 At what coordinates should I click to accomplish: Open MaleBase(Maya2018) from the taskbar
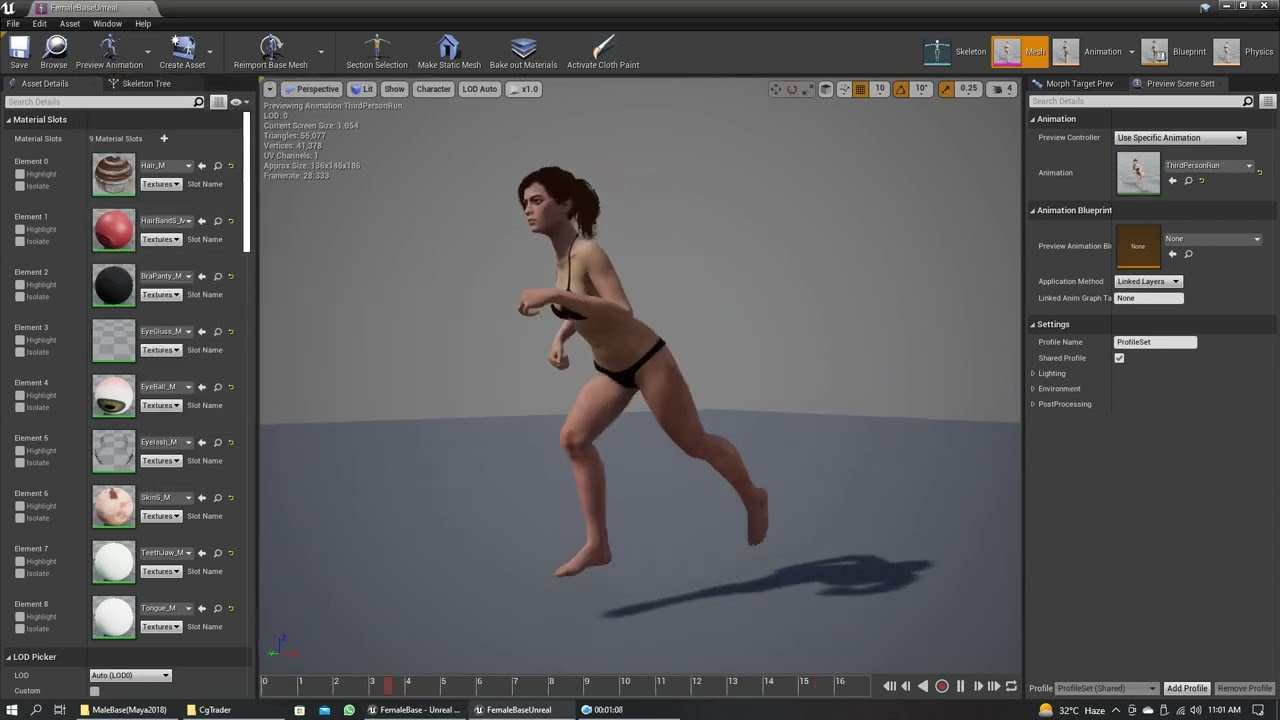point(129,710)
